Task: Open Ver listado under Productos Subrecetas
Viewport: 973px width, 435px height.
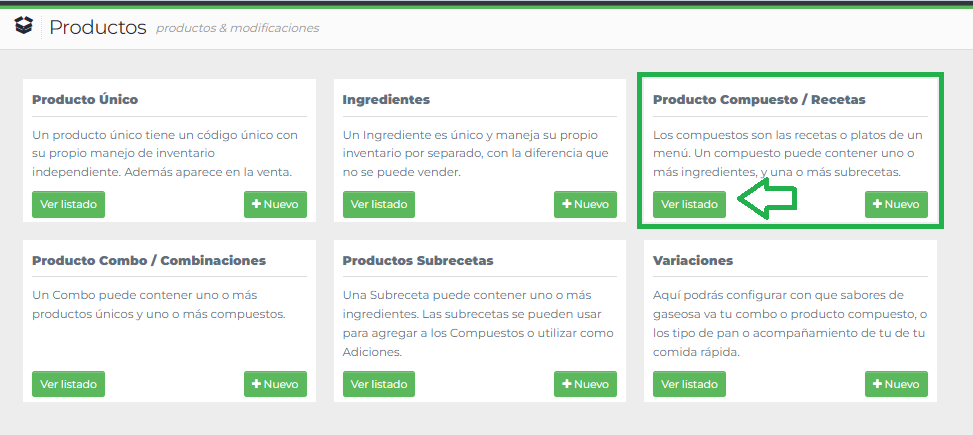Action: tap(379, 384)
